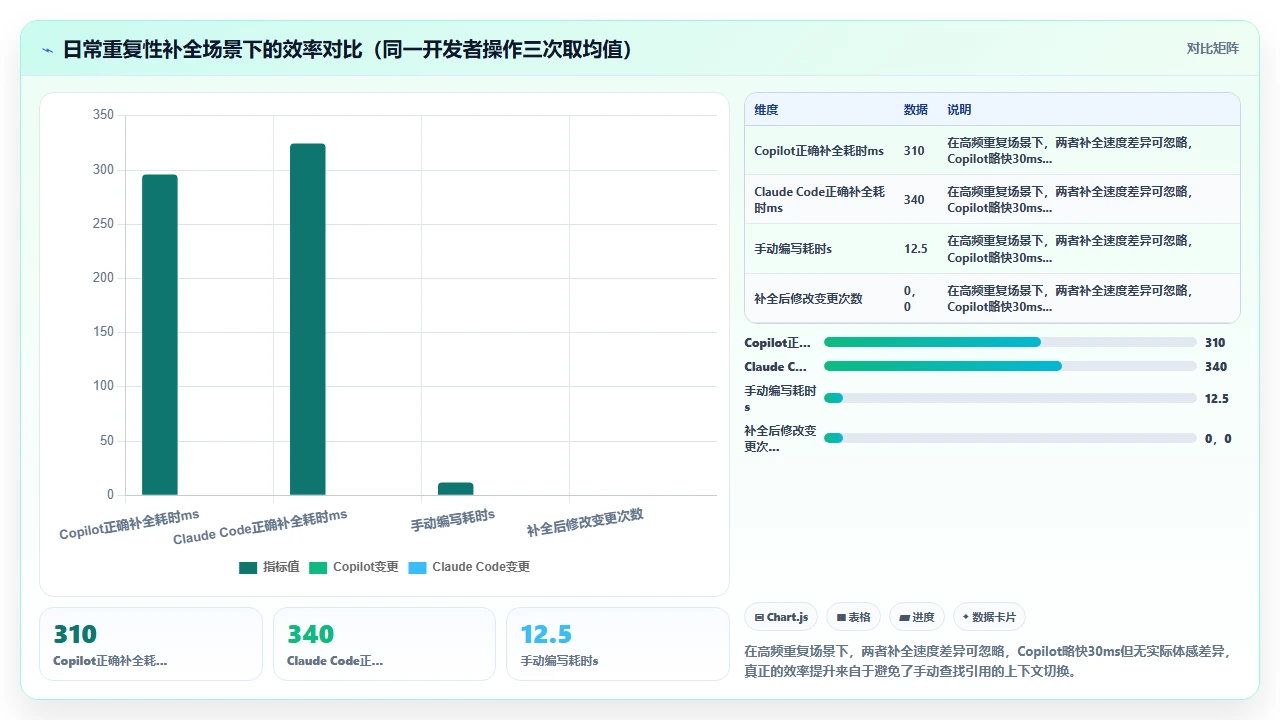The width and height of the screenshot is (1280, 720).
Task: Select the 进度 tag chip
Action: tap(917, 617)
